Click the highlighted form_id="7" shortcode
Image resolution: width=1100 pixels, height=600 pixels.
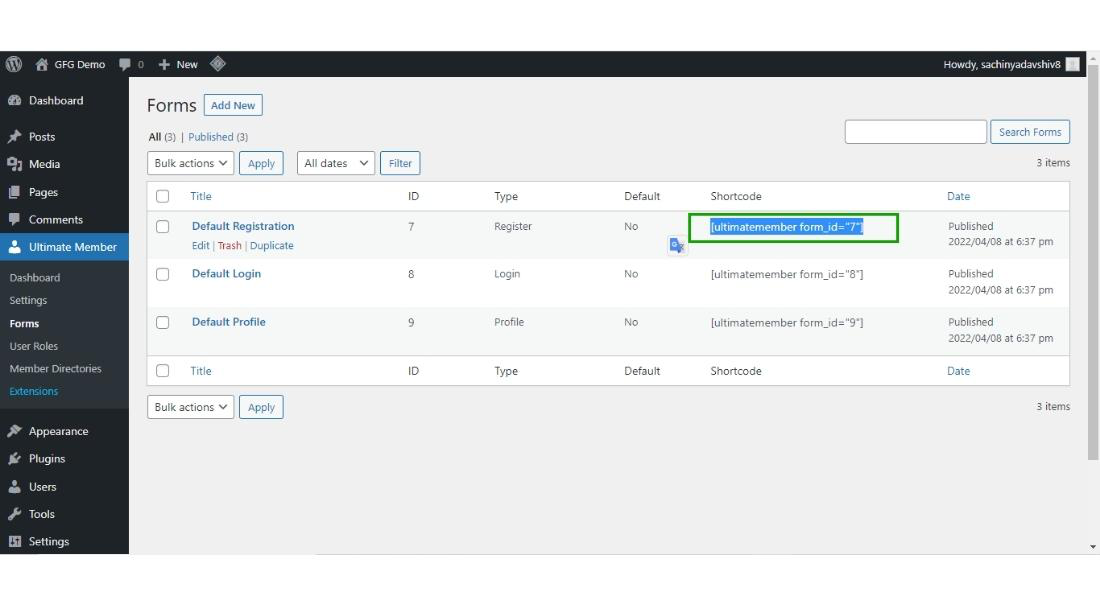[x=786, y=227]
